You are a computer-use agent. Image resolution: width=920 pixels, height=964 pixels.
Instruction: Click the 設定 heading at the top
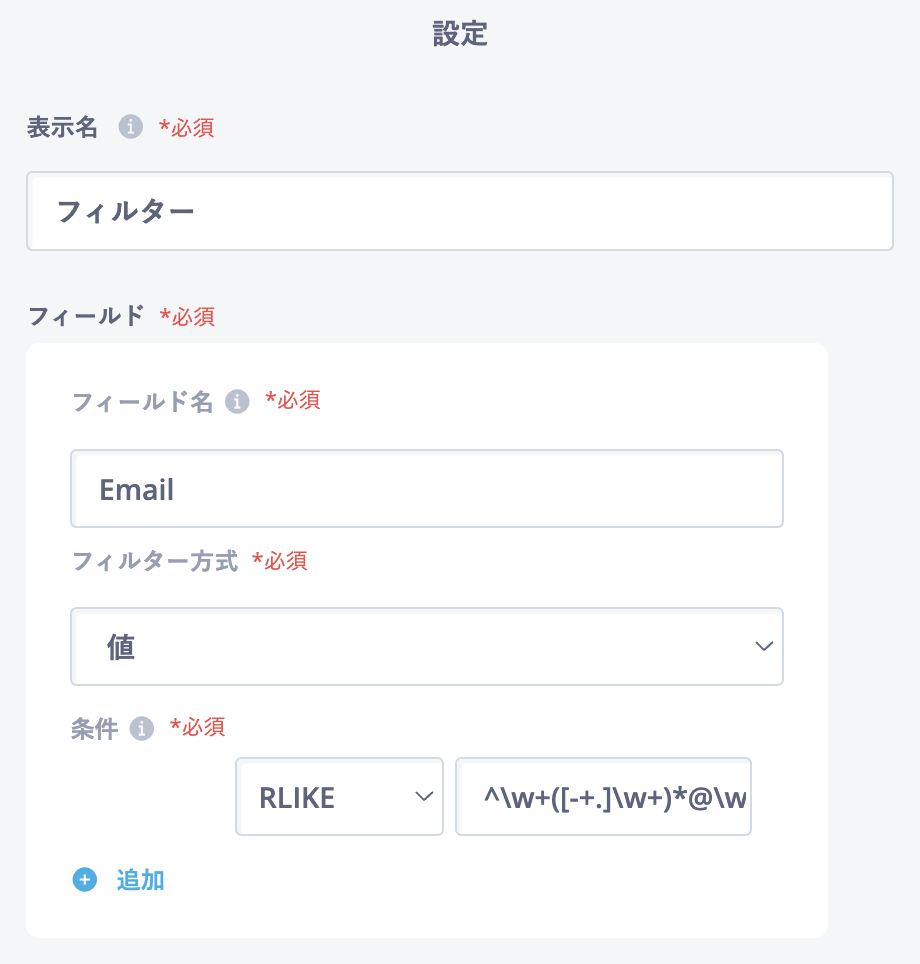pyautogui.click(x=460, y=34)
